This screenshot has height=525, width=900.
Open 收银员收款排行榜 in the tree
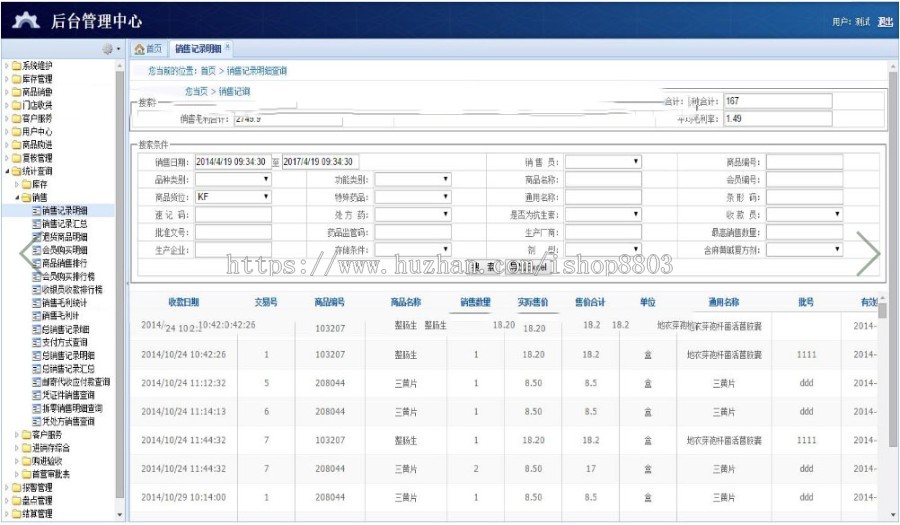72,290
